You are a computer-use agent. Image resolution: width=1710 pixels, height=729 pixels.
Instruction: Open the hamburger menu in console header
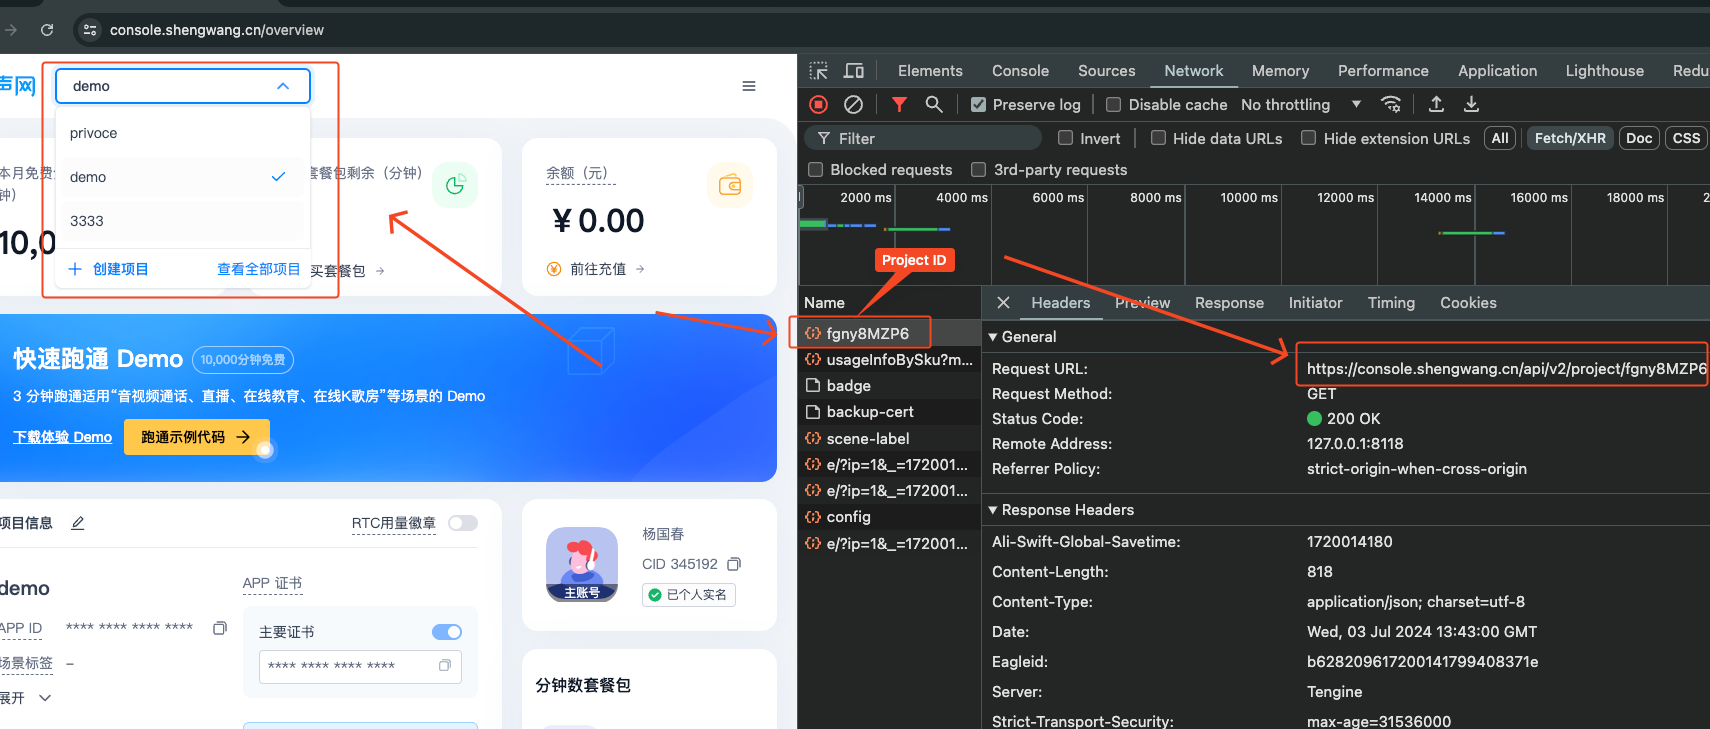tap(749, 86)
